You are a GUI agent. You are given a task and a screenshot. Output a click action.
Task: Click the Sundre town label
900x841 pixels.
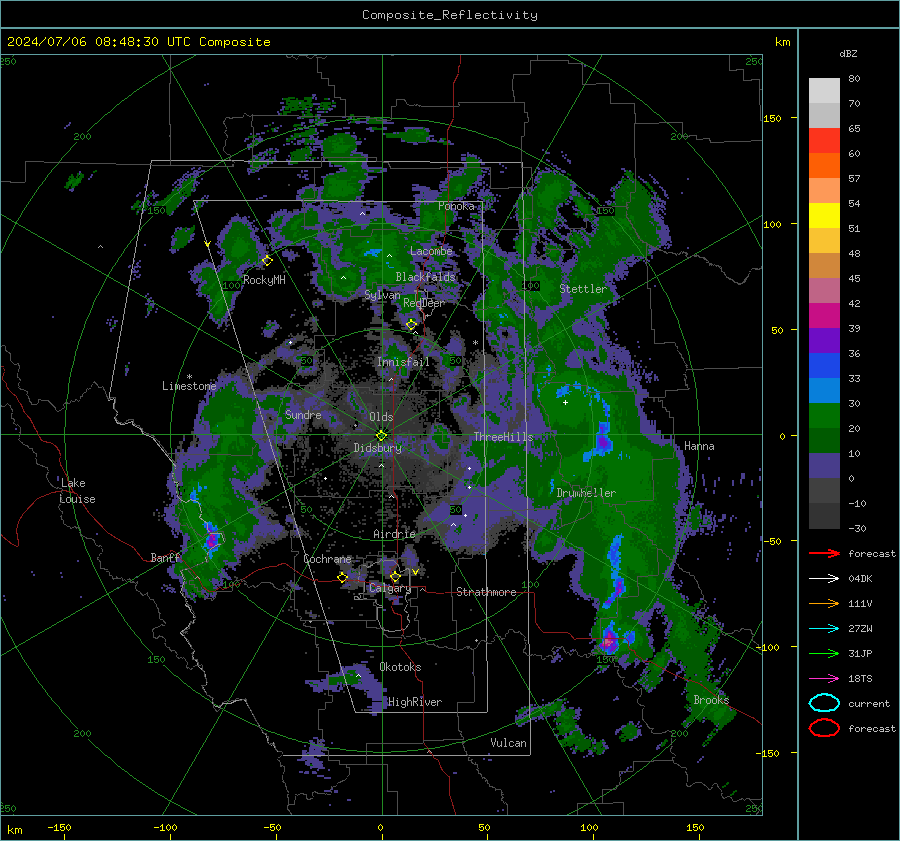pyautogui.click(x=303, y=414)
